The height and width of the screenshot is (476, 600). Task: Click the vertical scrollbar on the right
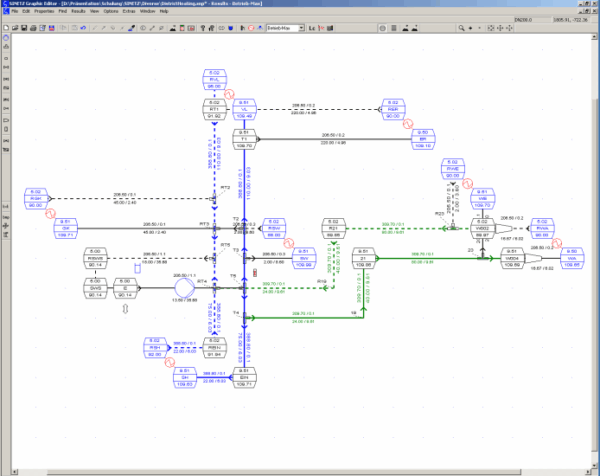point(595,250)
